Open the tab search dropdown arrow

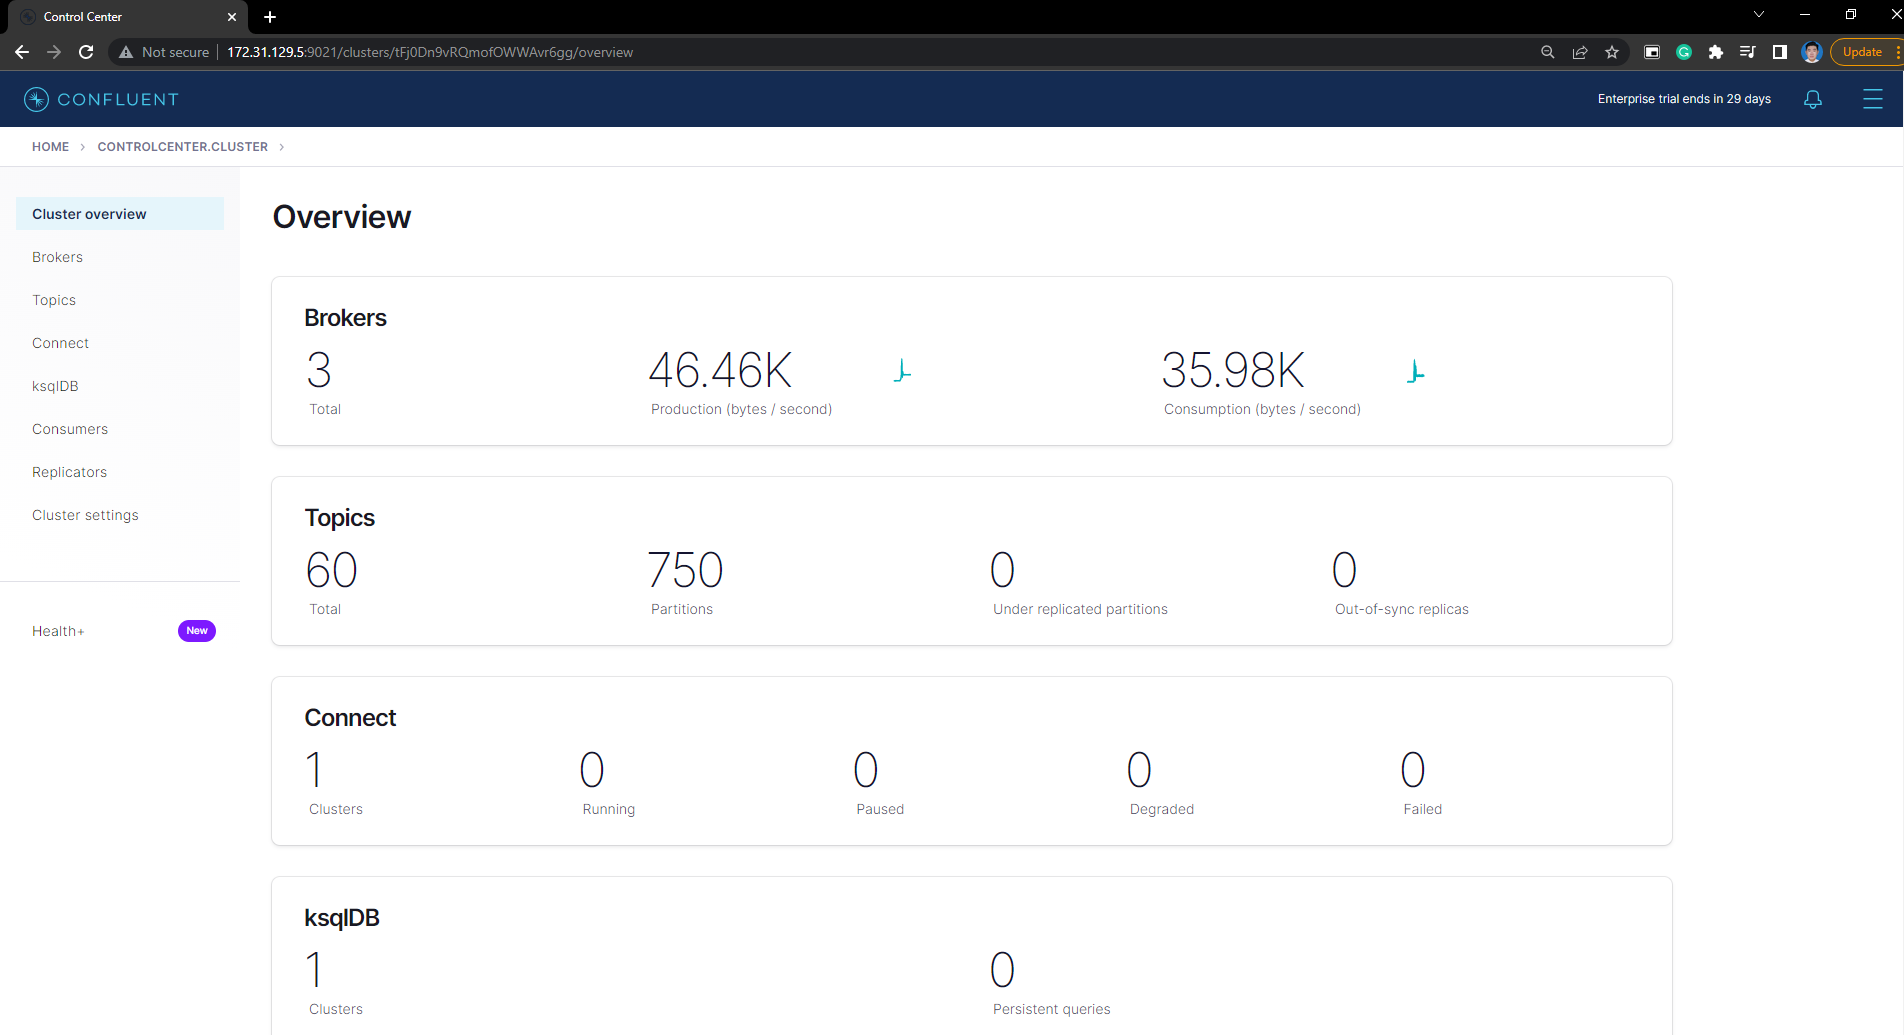point(1758,15)
